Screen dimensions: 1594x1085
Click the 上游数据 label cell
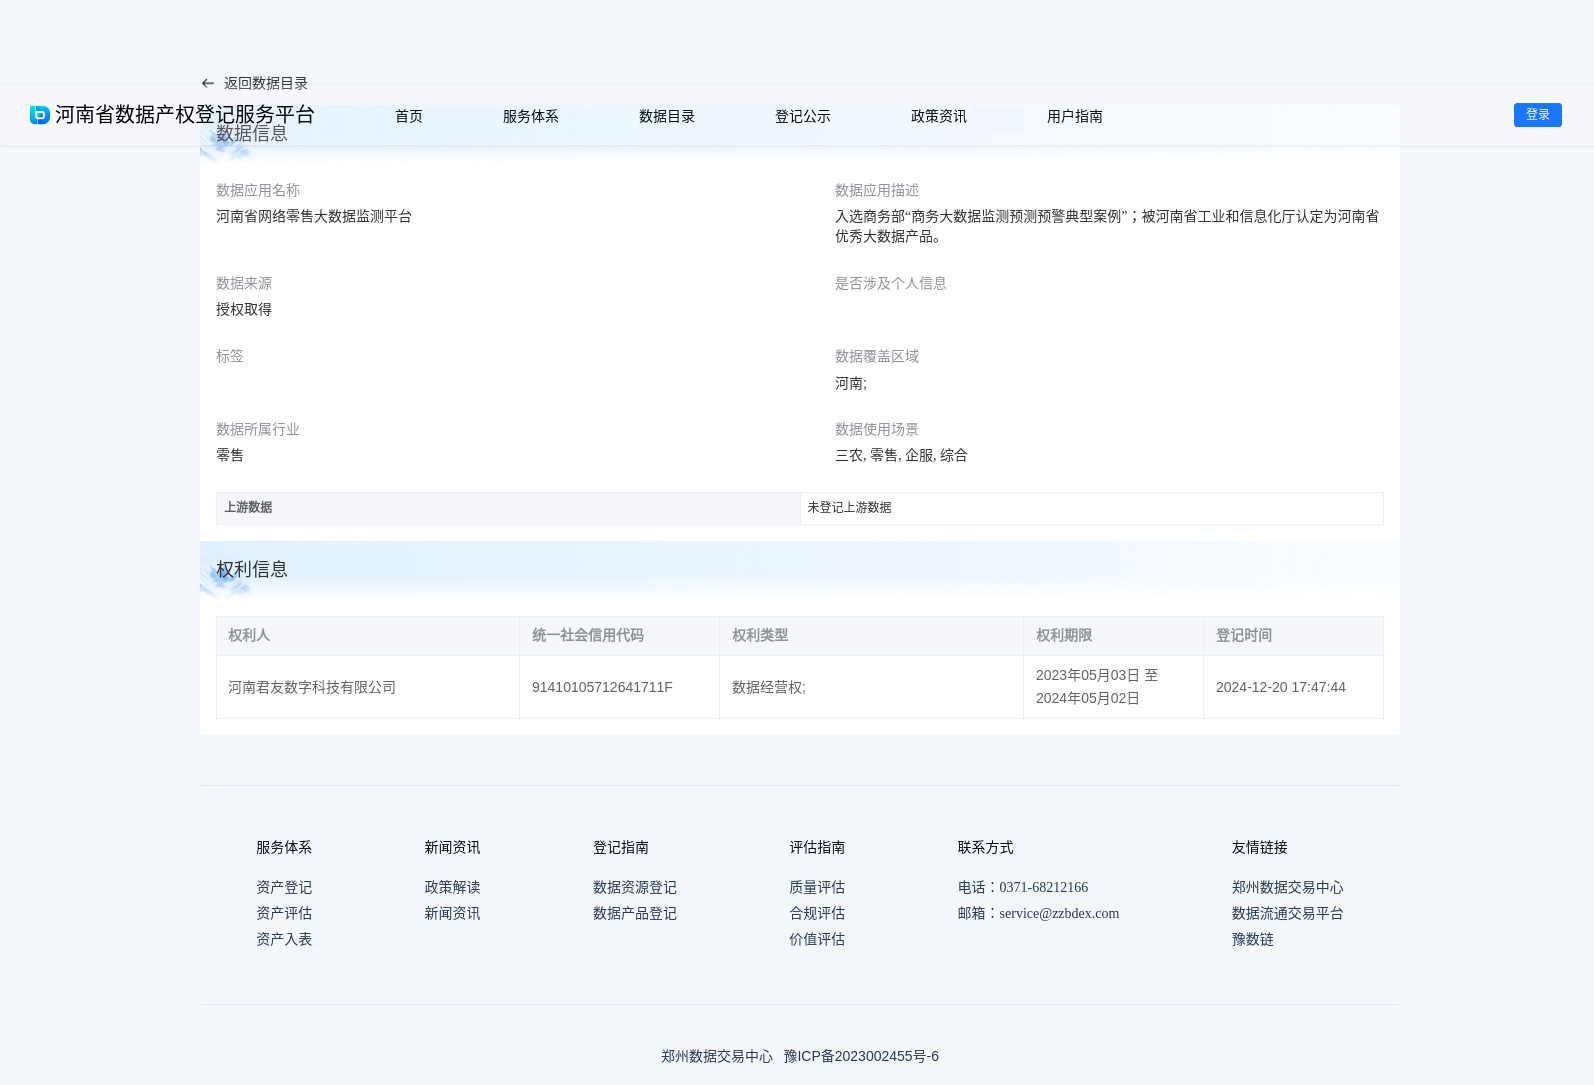(x=508, y=508)
